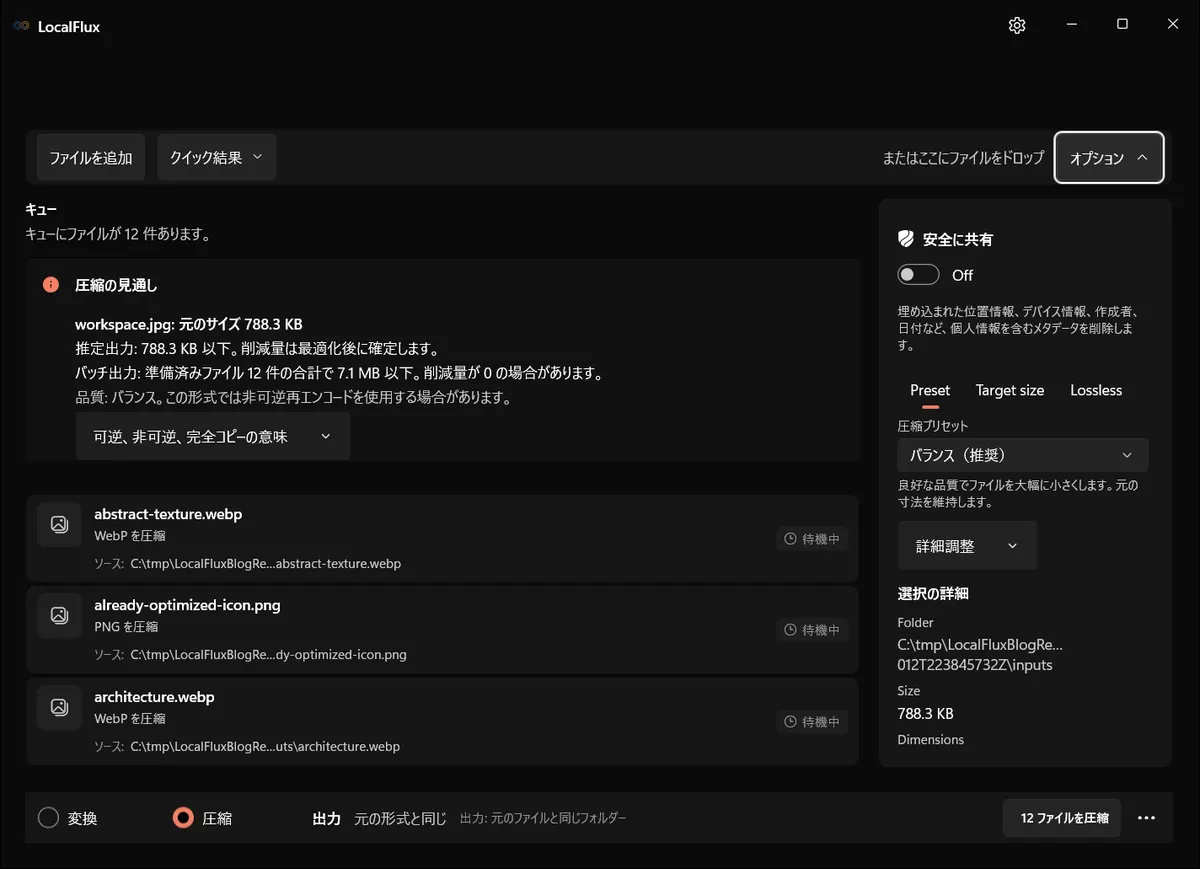
Task: Switch to the Lossless tab
Action: (1096, 391)
